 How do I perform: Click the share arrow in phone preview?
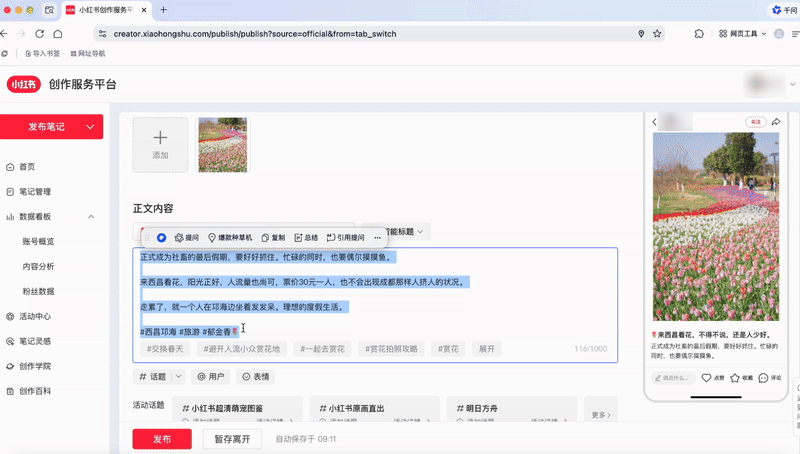(x=776, y=122)
